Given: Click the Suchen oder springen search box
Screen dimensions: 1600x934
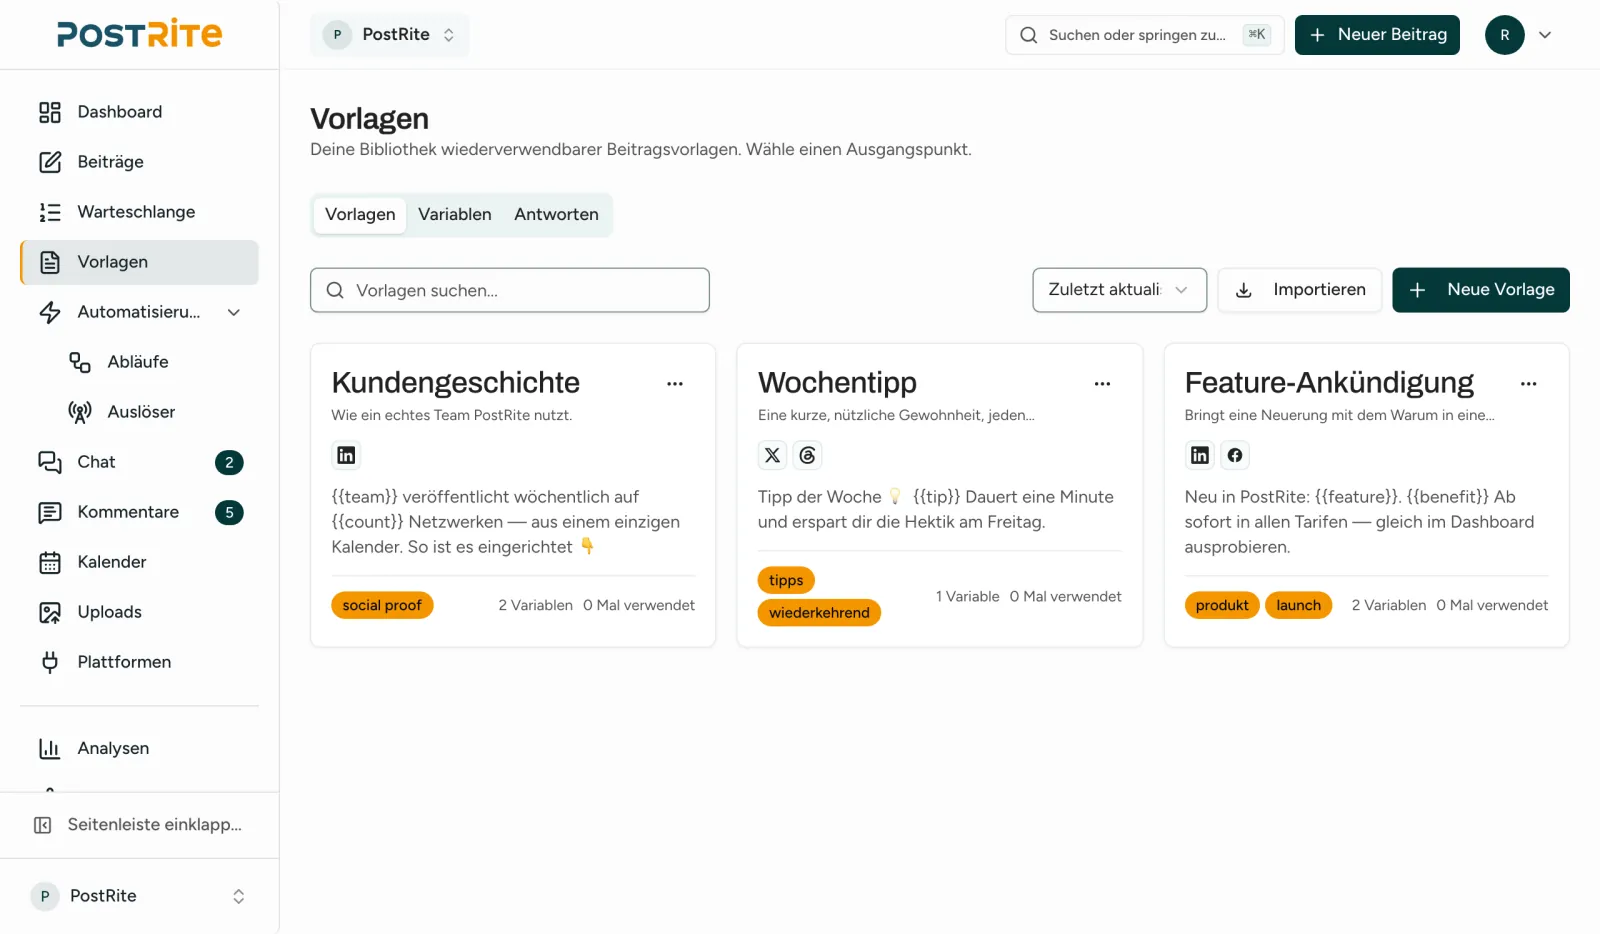Looking at the screenshot, I should [1144, 35].
